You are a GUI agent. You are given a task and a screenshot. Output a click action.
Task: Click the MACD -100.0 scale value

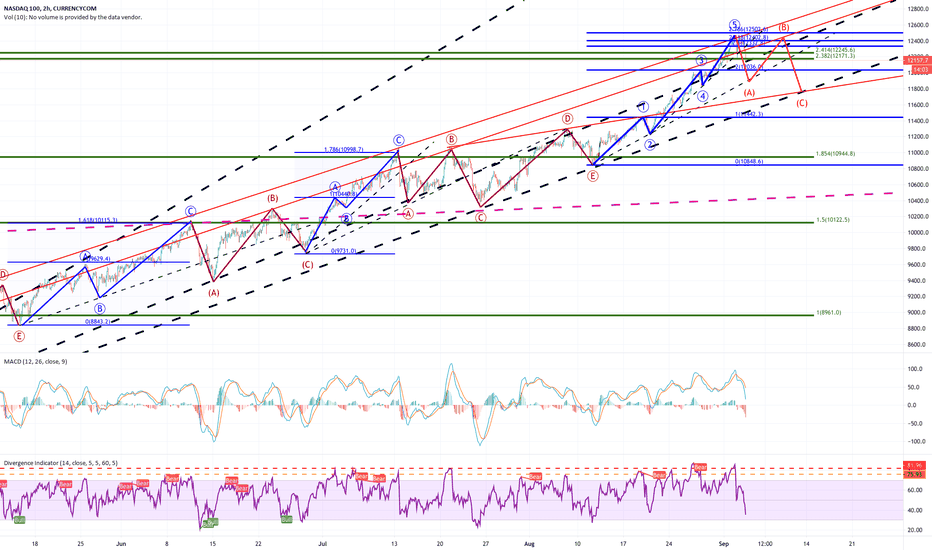pyautogui.click(x=915, y=441)
